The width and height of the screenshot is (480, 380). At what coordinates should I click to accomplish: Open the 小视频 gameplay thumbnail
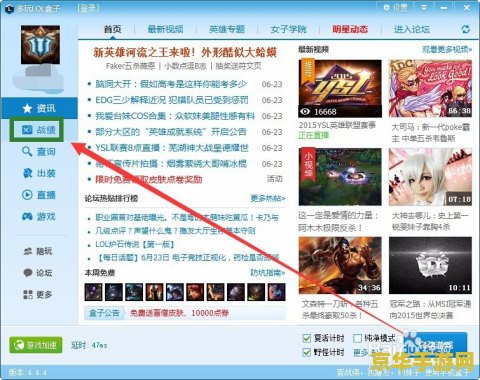pos(340,177)
